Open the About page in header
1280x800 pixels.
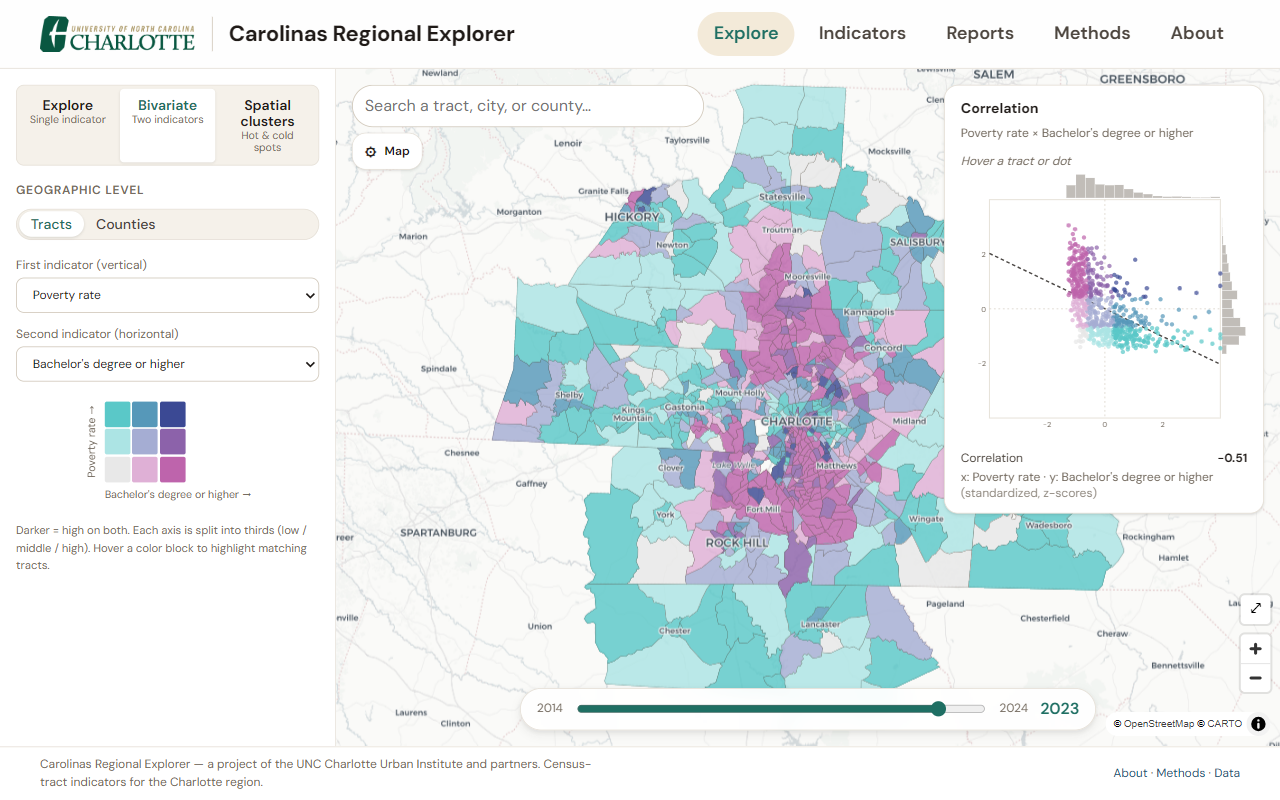tap(1197, 33)
